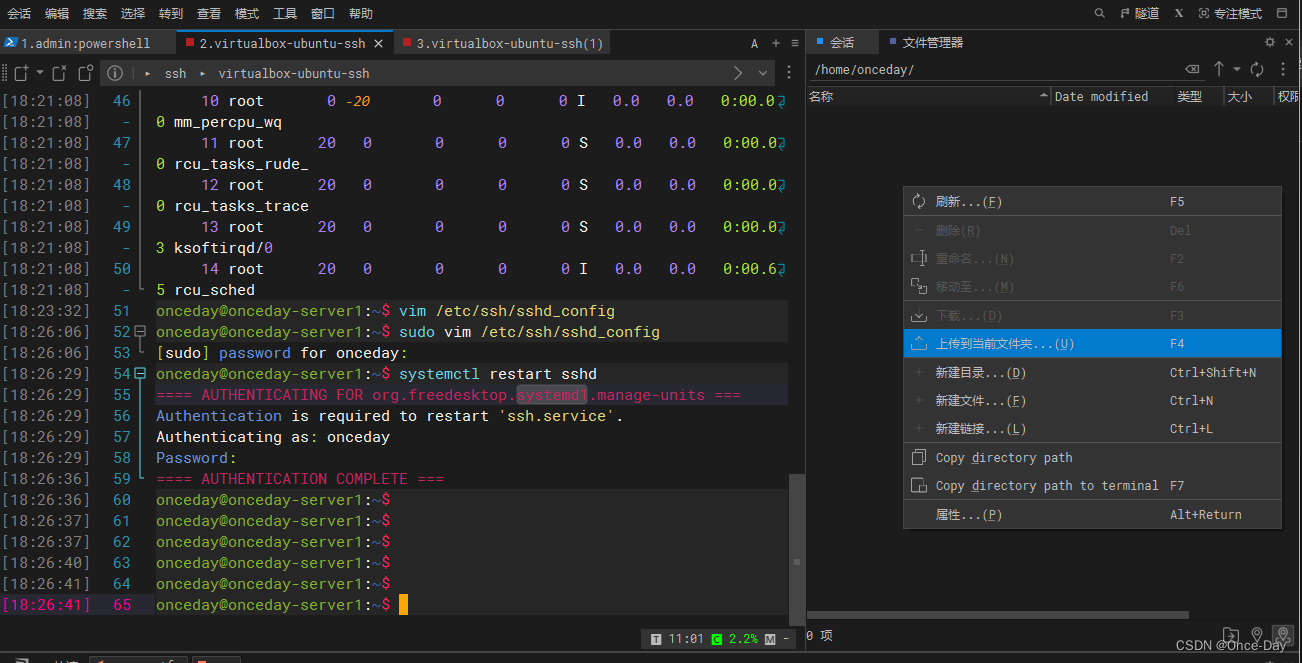Choose 'Copy directory path to terminal'
Image resolution: width=1302 pixels, height=663 pixels.
pos(1092,486)
